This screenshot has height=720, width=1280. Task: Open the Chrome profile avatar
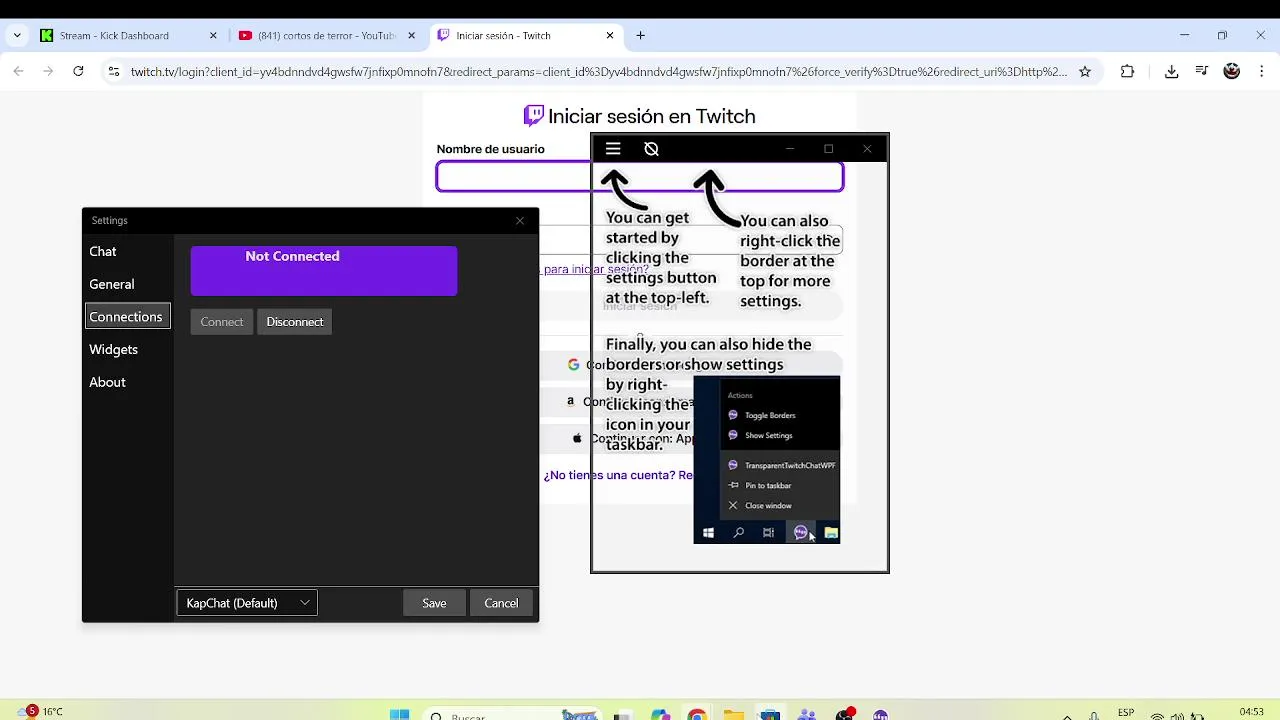[x=1232, y=72]
